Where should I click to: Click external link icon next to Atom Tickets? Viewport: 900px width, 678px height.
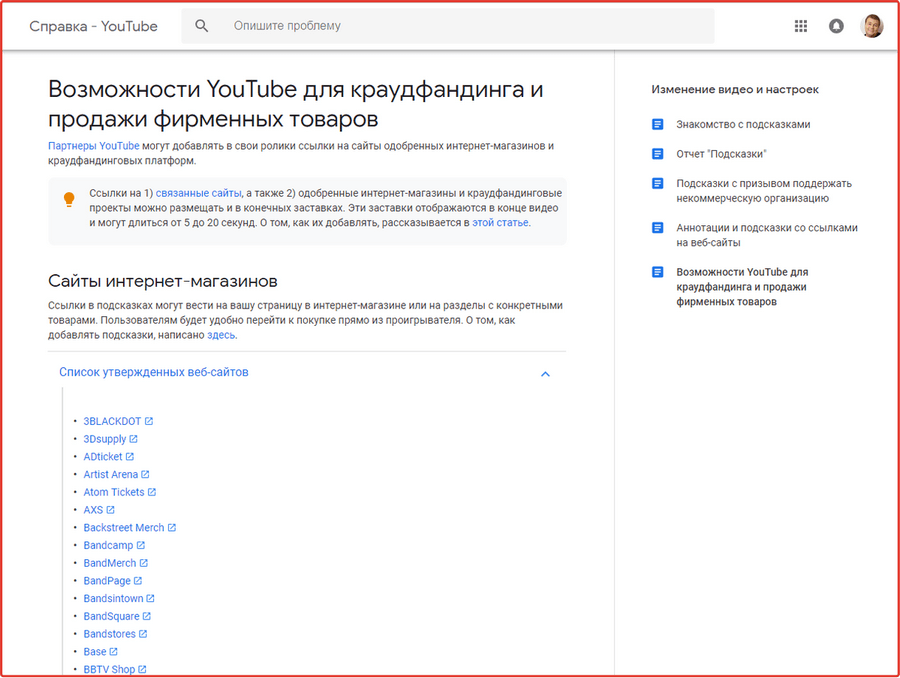pos(152,492)
